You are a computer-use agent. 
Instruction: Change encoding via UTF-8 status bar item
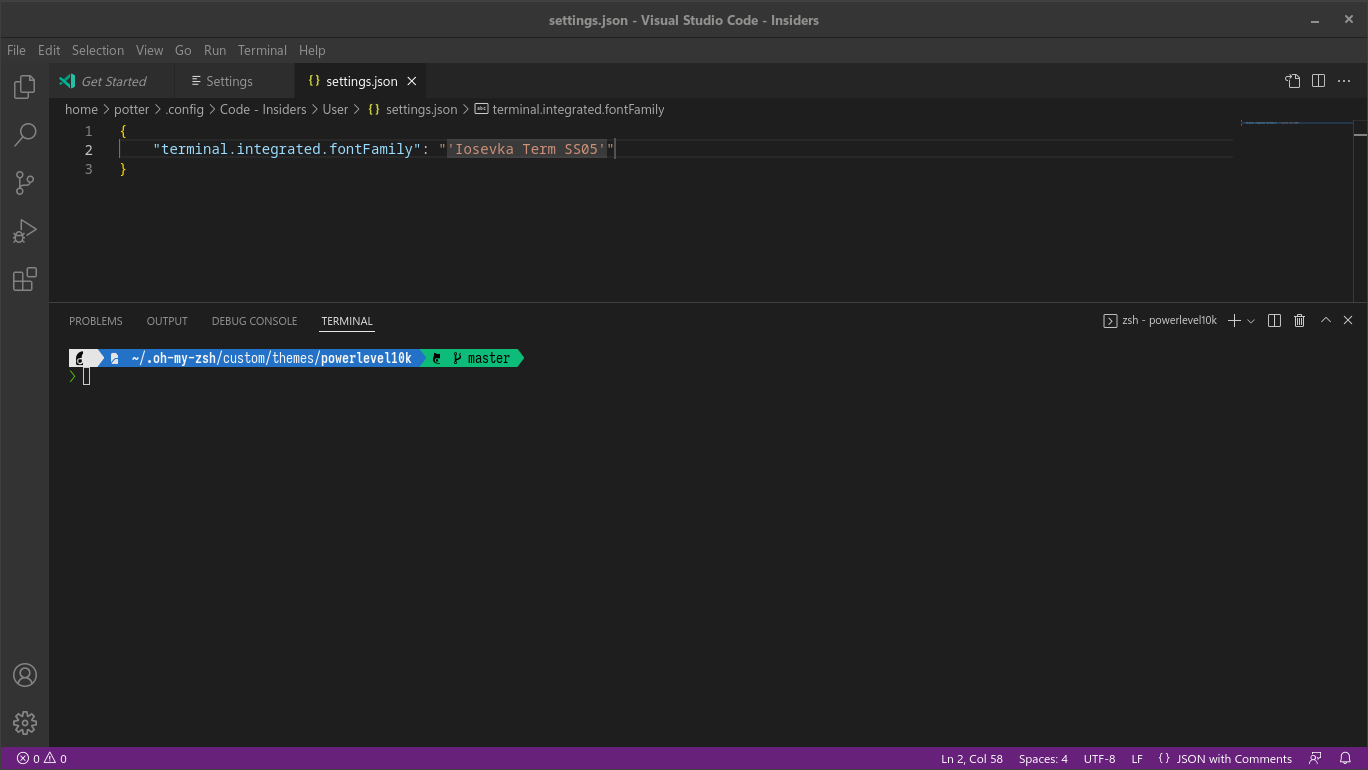click(1099, 758)
